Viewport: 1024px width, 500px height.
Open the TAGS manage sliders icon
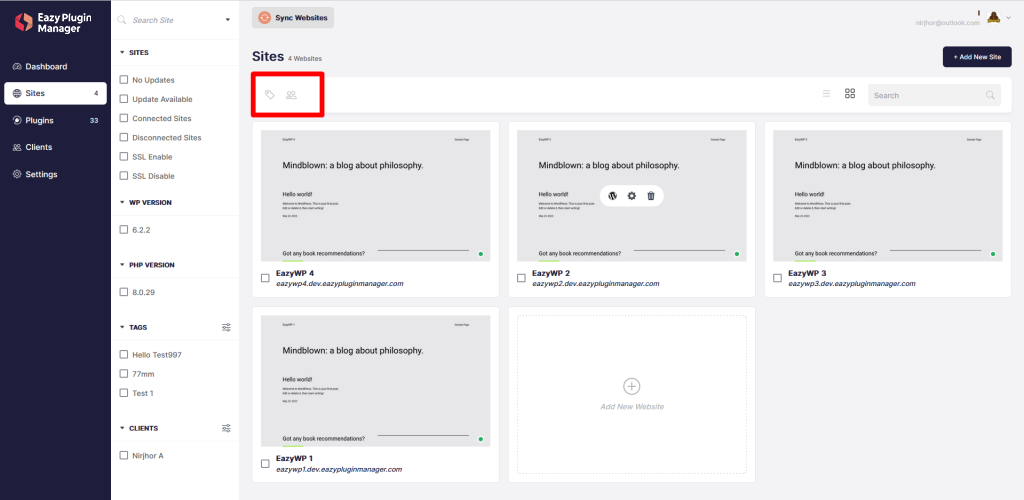click(x=227, y=328)
